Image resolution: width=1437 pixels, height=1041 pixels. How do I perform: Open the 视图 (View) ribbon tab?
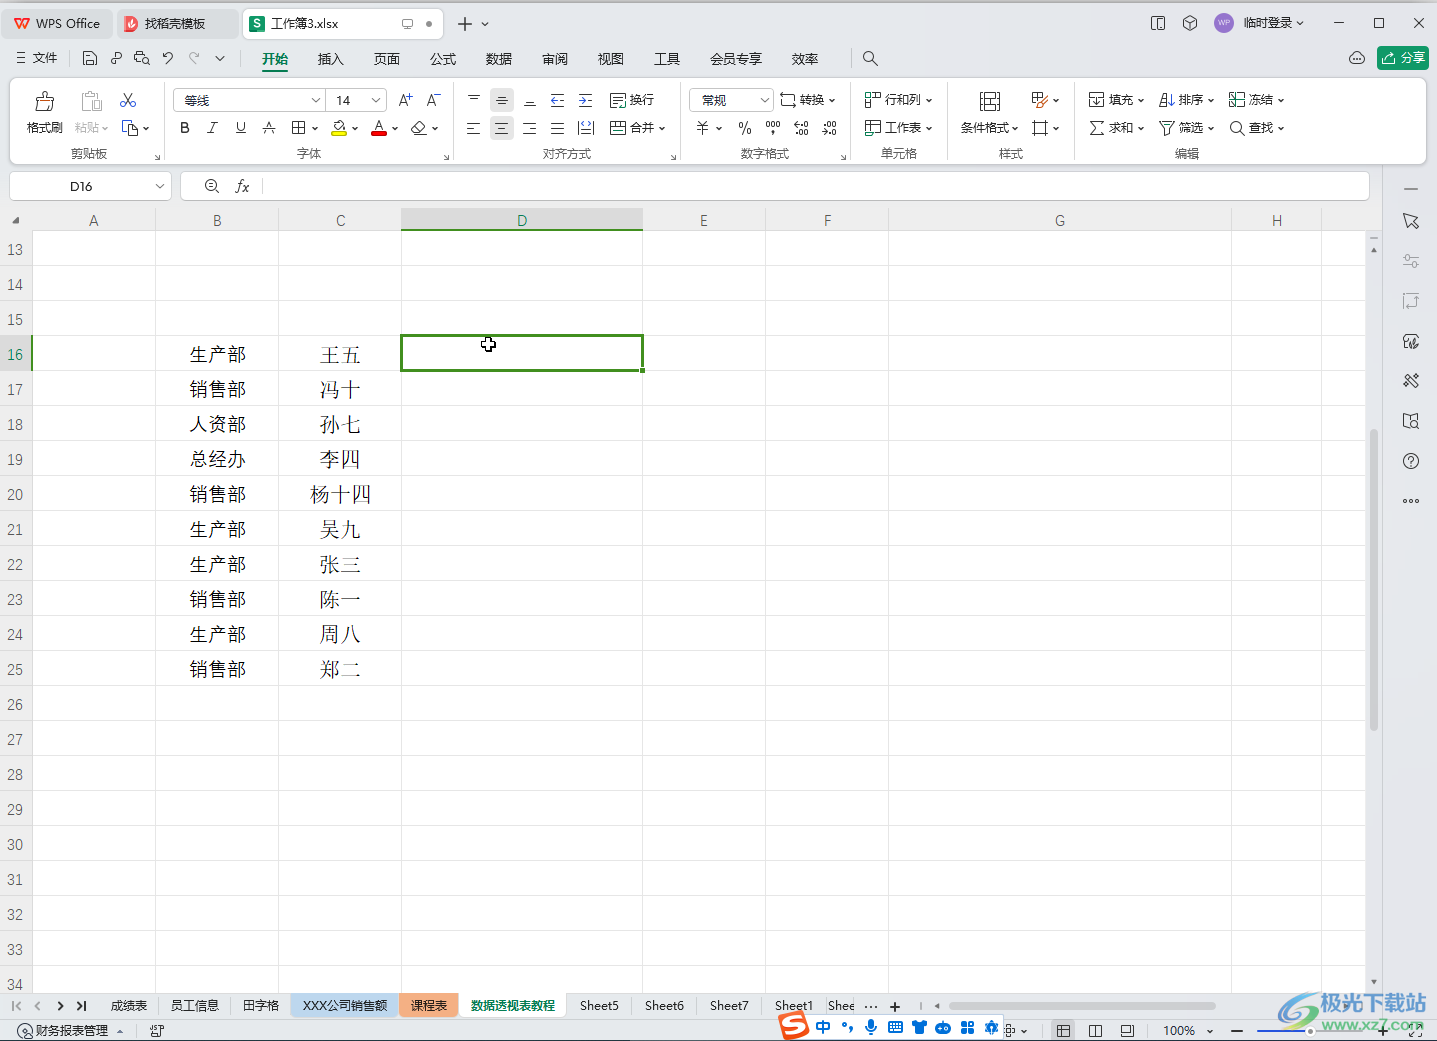pos(611,59)
